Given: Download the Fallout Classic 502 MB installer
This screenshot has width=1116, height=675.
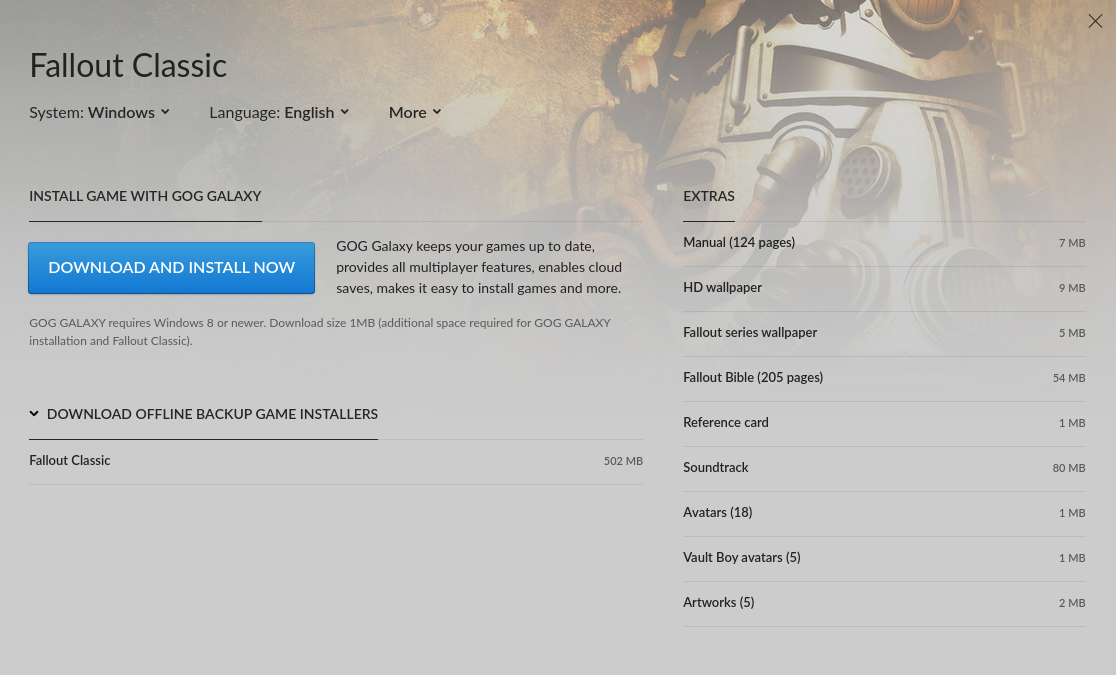Looking at the screenshot, I should (336, 461).
